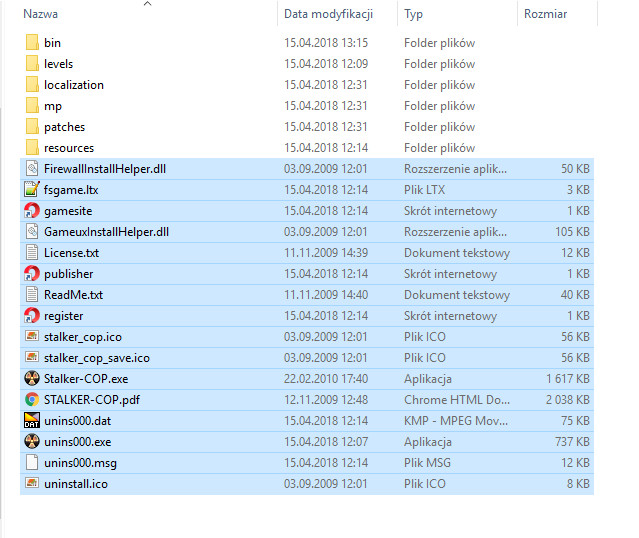639x538 pixels.
Task: Click the unins000.exe radiation icon
Action: (32, 442)
